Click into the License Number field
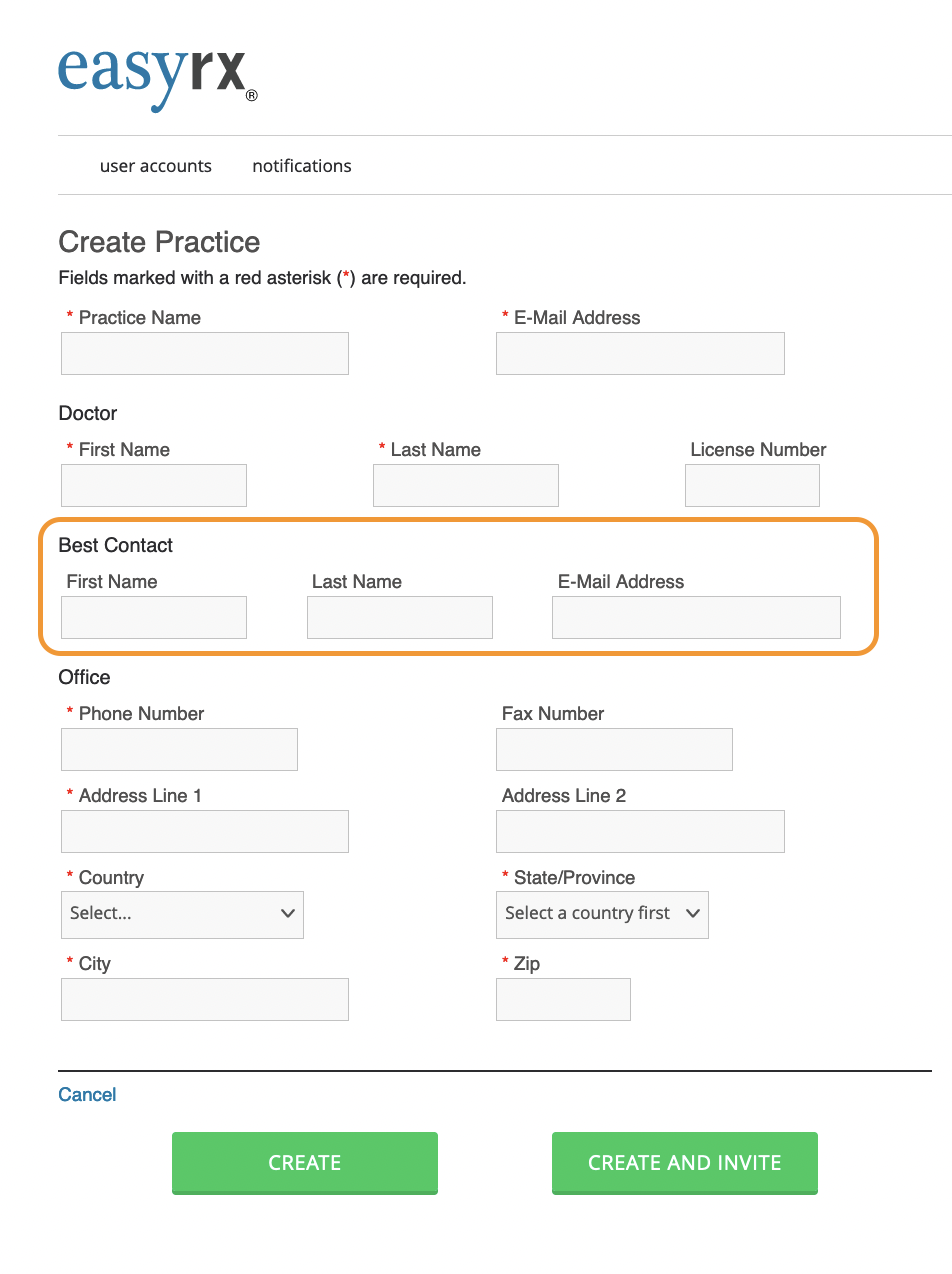The width and height of the screenshot is (952, 1274). click(752, 486)
